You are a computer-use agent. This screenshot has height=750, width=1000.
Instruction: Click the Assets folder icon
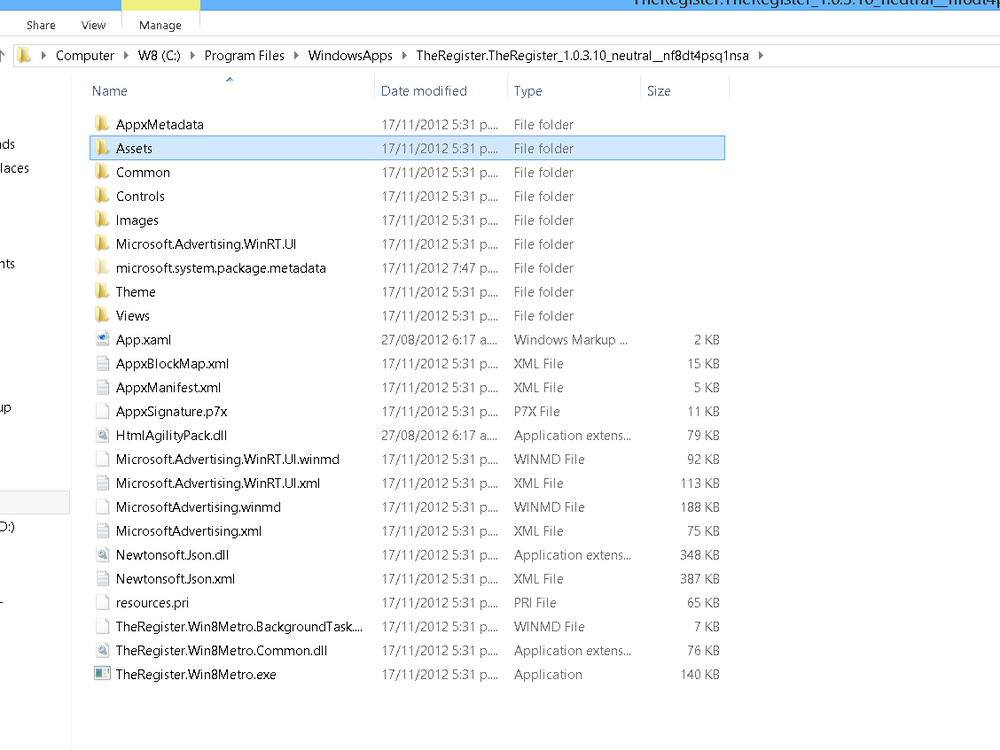102,148
